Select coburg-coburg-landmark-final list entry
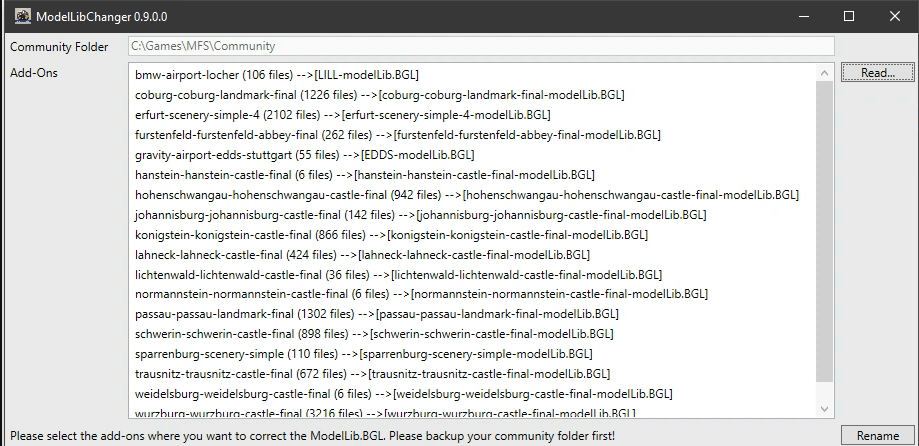Image resolution: width=919 pixels, height=446 pixels. tap(379, 95)
